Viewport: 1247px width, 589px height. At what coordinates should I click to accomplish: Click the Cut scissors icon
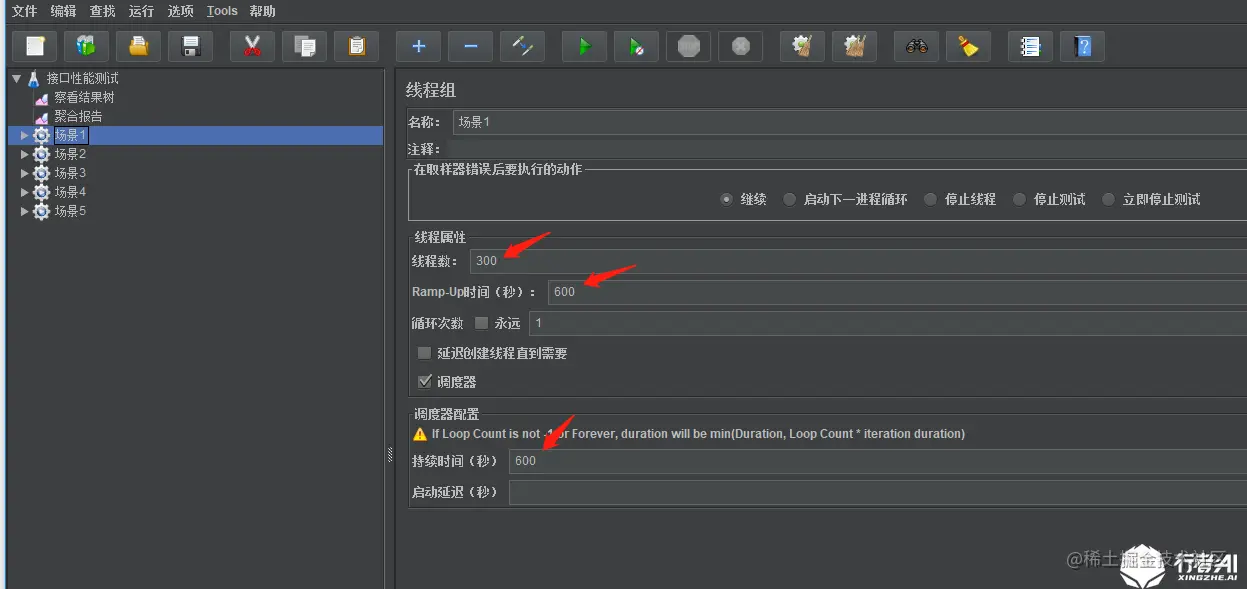coord(252,46)
